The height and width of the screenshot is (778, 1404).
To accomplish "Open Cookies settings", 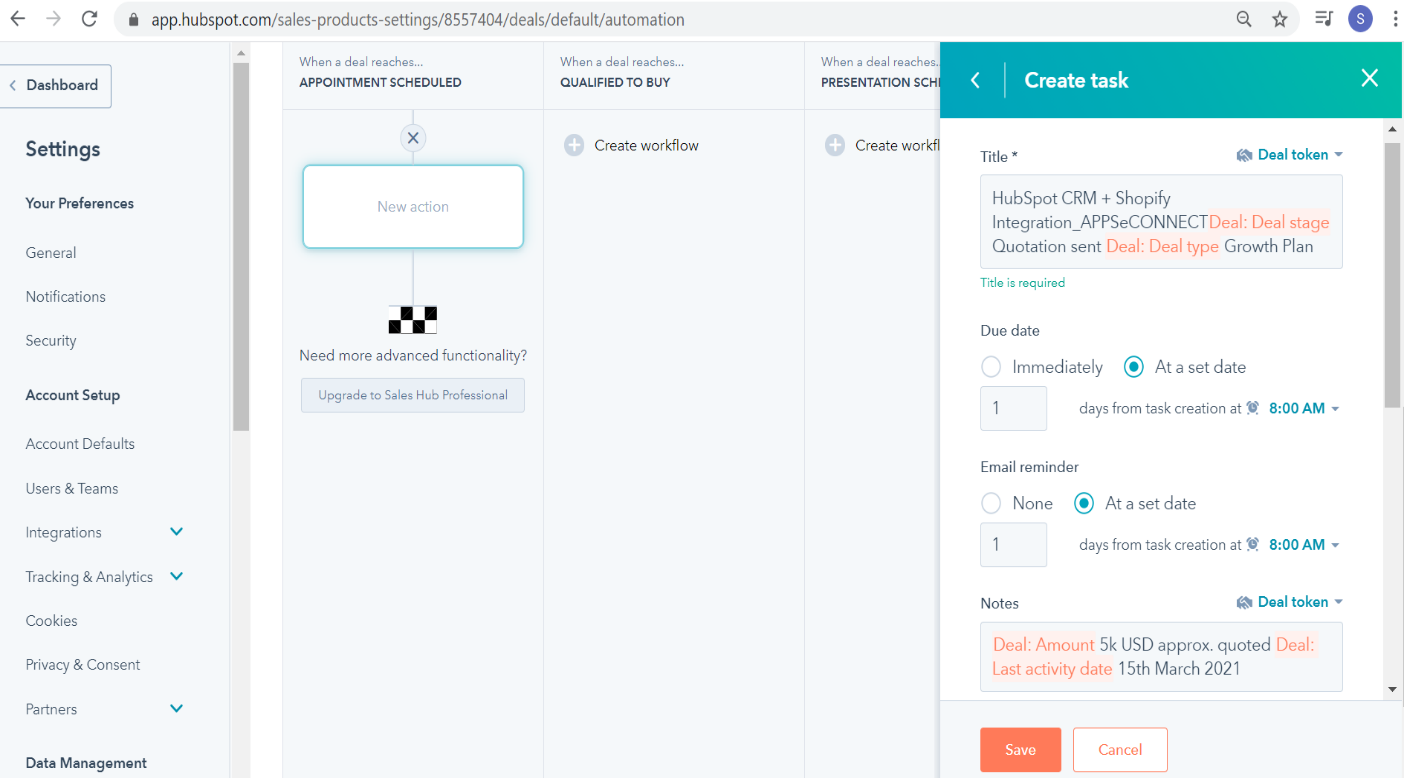I will coord(52,621).
